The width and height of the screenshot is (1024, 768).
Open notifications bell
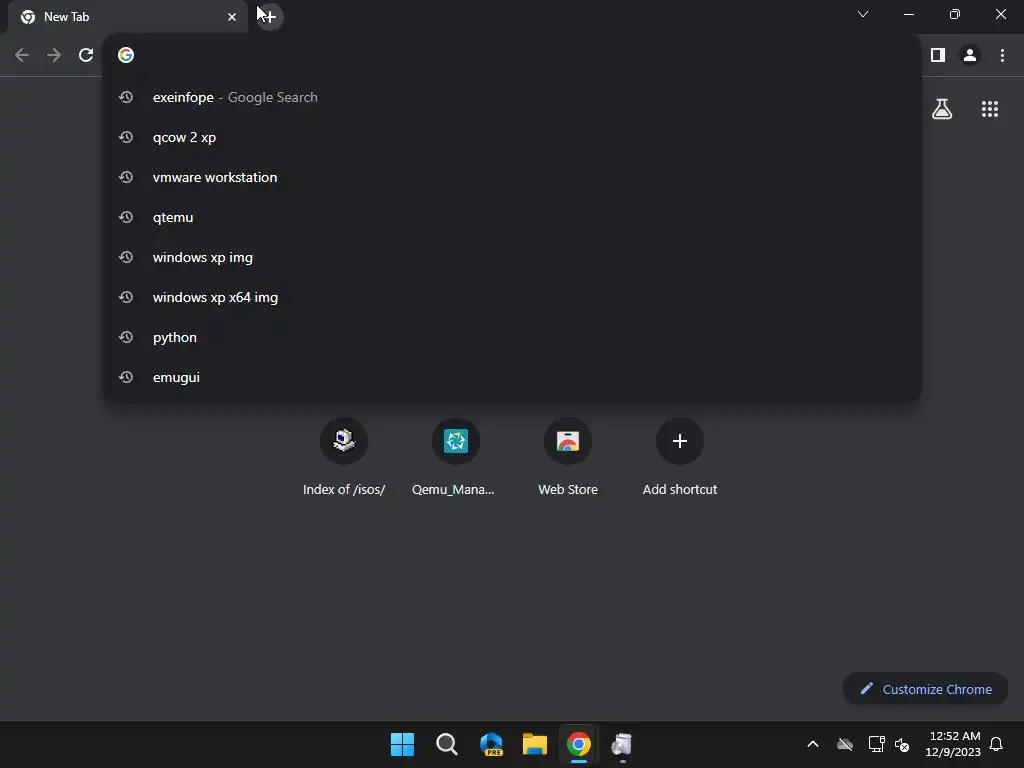[996, 744]
